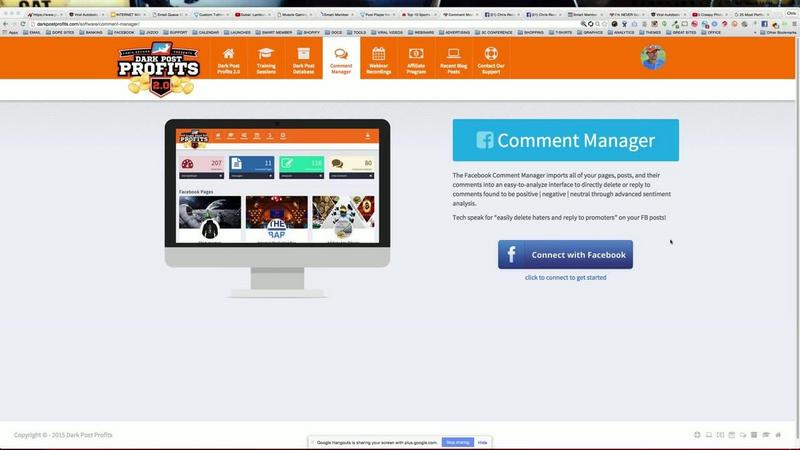Click the Dark Post Profits 2.0 logo
The width and height of the screenshot is (800, 450).
(159, 69)
